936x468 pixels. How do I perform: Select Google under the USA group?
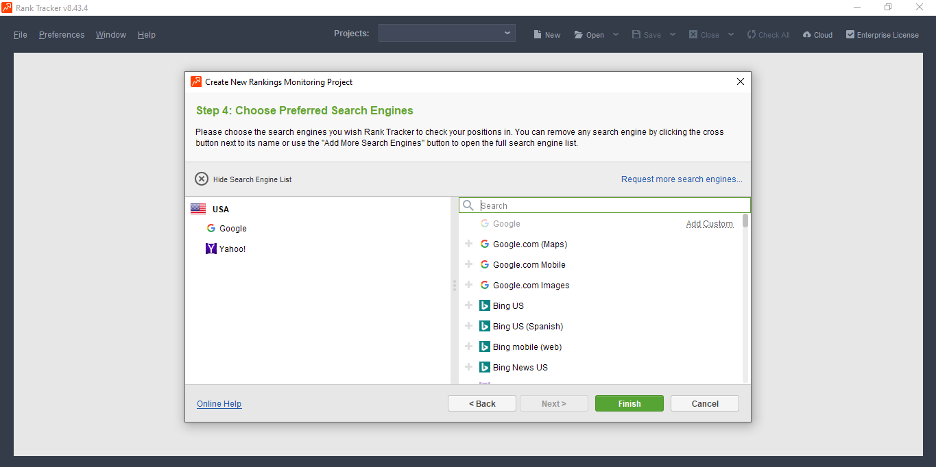pos(231,229)
